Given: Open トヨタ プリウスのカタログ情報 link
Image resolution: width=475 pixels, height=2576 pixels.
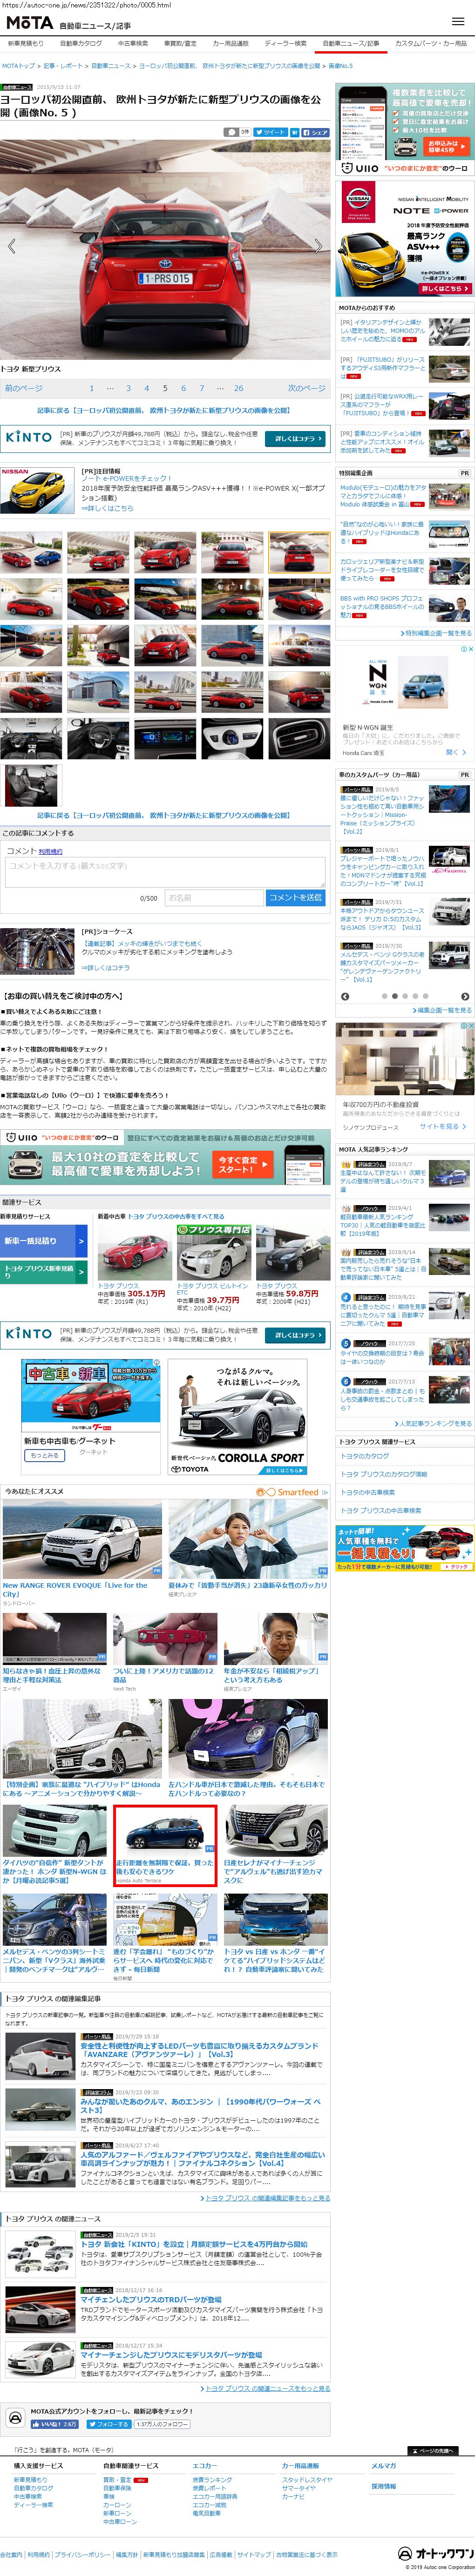Looking at the screenshot, I should [384, 1474].
